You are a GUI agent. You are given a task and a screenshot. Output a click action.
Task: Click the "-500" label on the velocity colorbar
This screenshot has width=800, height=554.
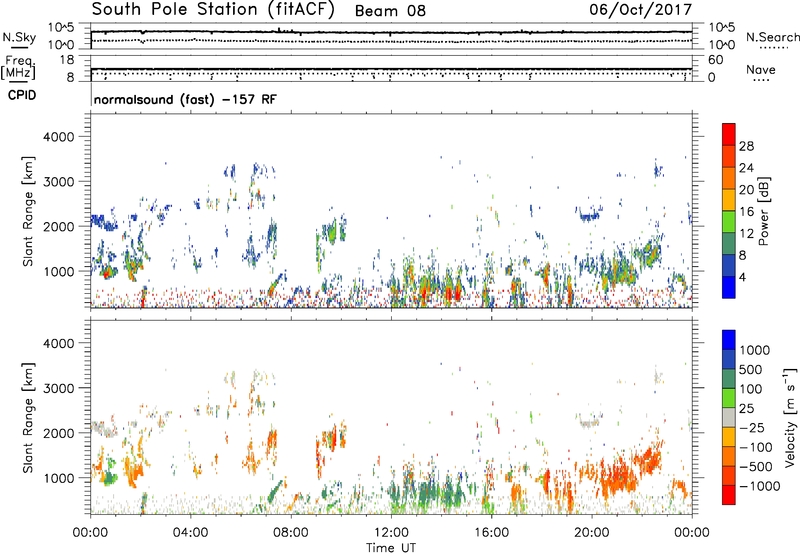(756, 467)
